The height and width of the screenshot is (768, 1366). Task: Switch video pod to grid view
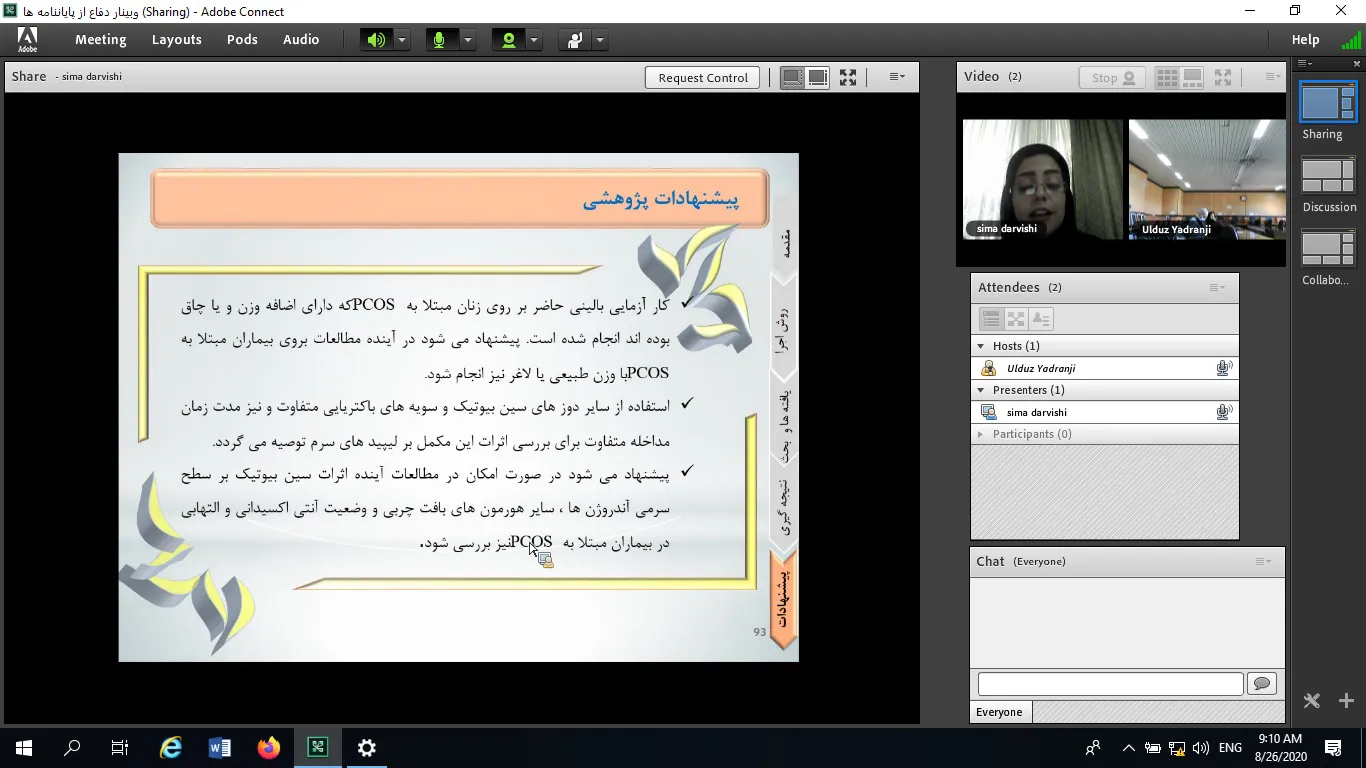pyautogui.click(x=1166, y=77)
